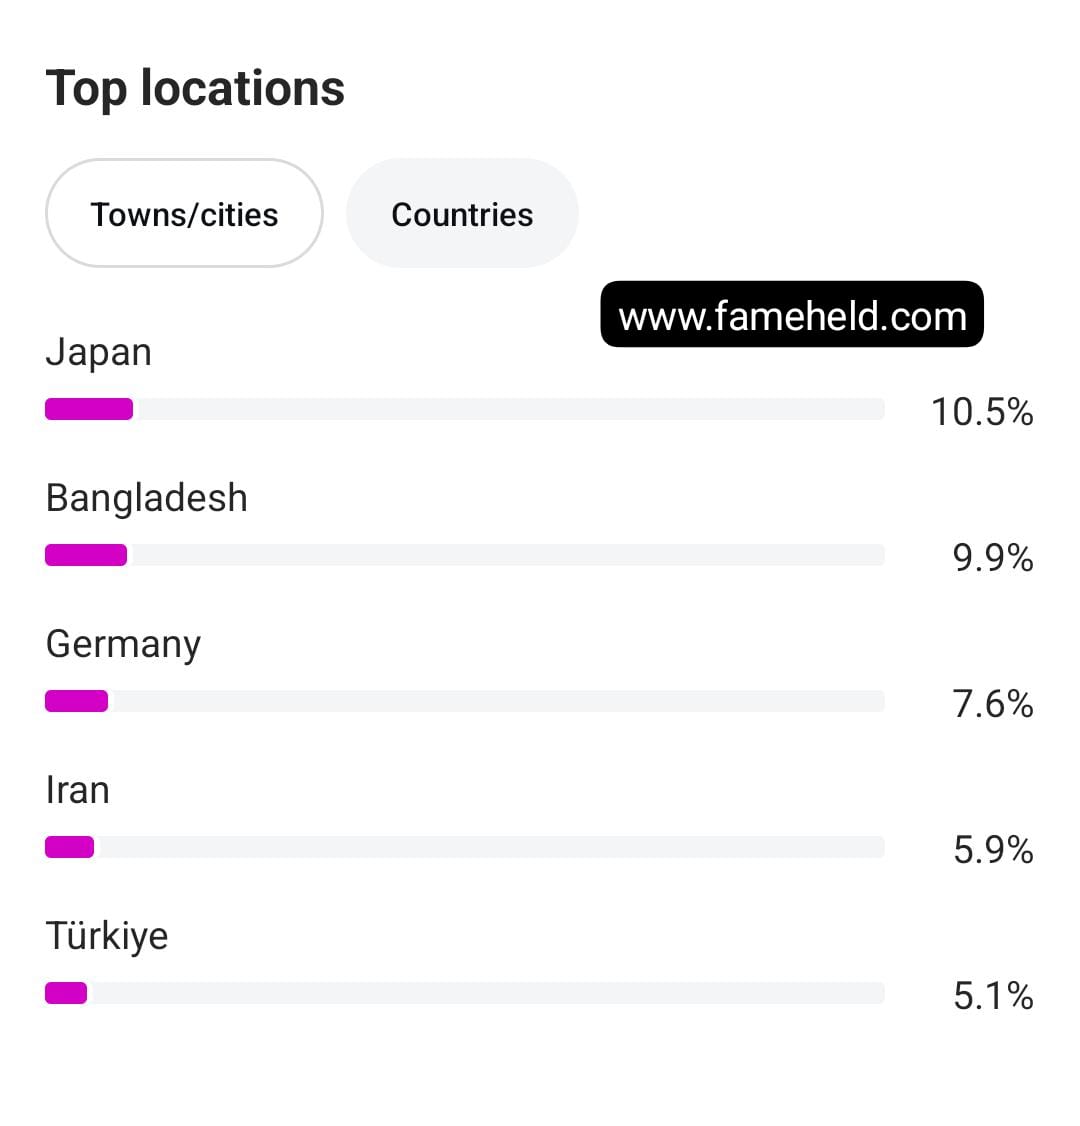Click the 5.9% percentage value

[x=993, y=850]
